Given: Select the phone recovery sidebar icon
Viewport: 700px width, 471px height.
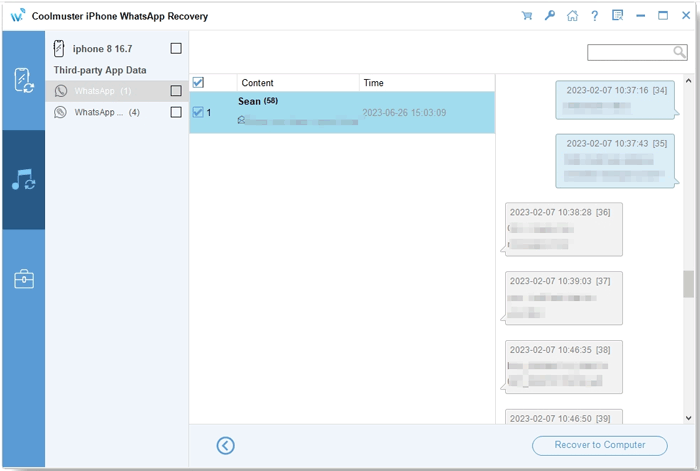Looking at the screenshot, I should (x=24, y=80).
